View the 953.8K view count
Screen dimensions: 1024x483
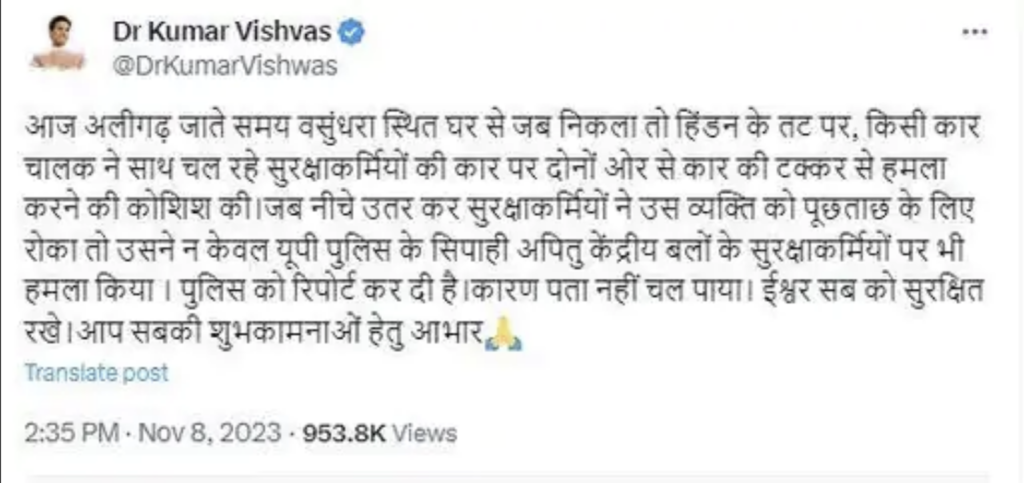tap(344, 433)
